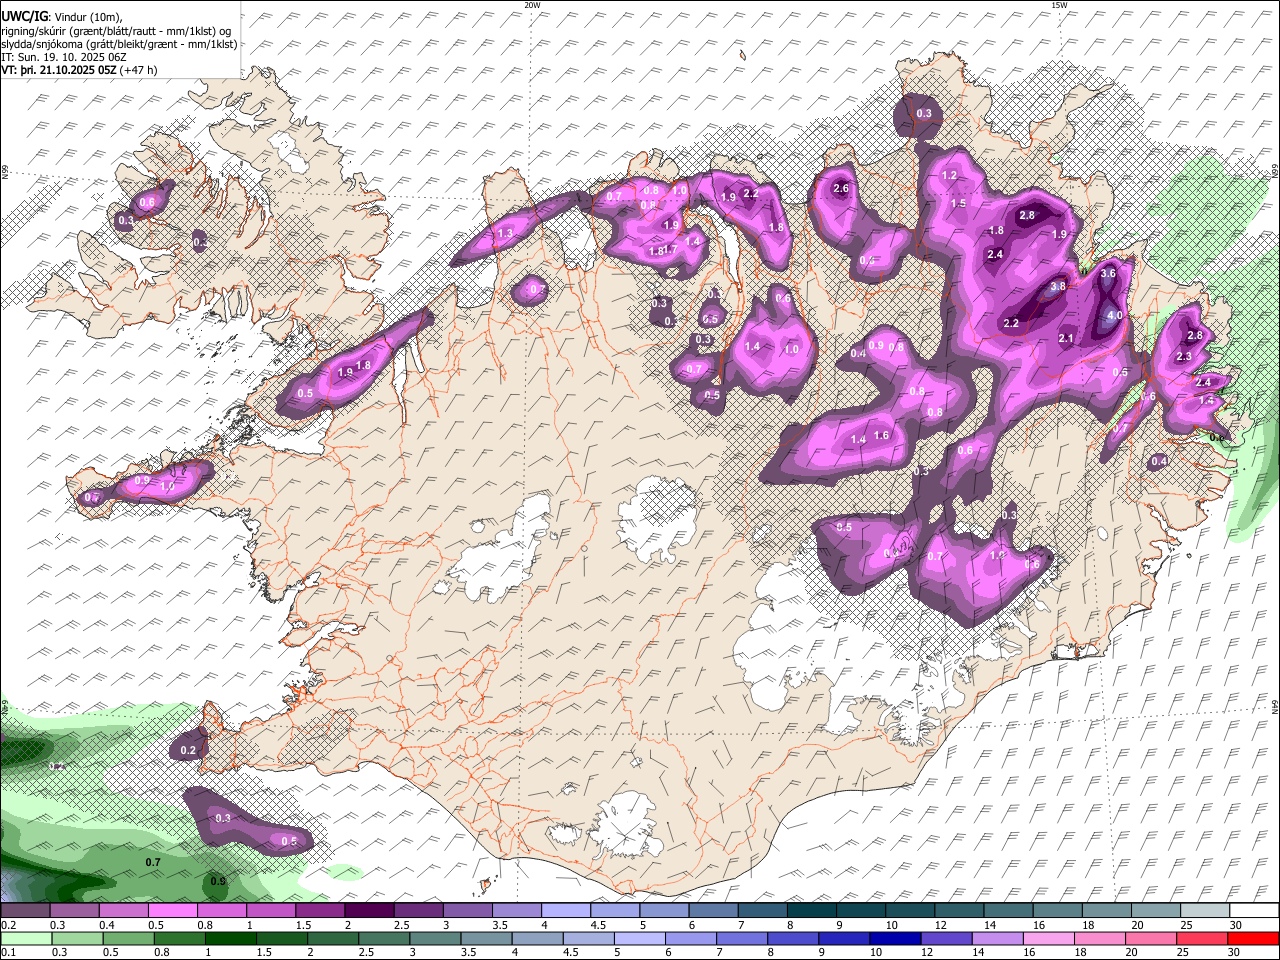Image resolution: width=1280 pixels, height=960 pixels.
Task: Click the rigning/skúrir legend description line
Action: (x=117, y=30)
